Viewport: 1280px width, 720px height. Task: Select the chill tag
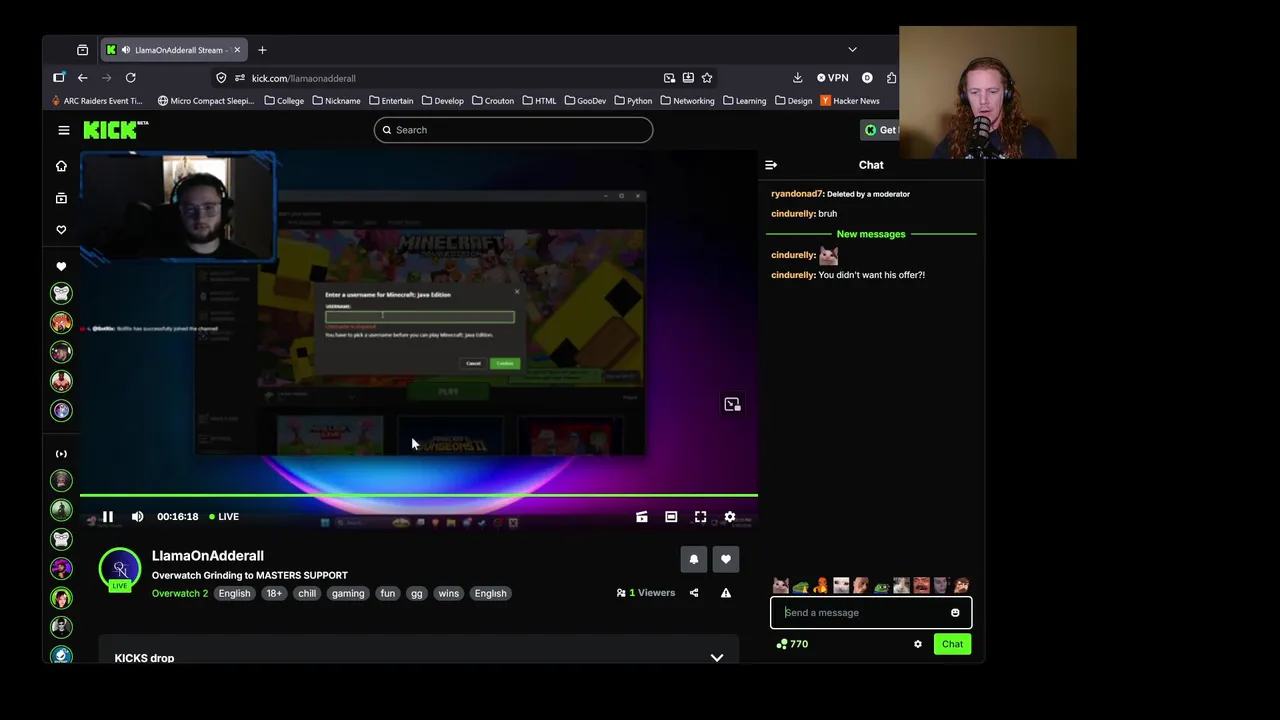307,594
